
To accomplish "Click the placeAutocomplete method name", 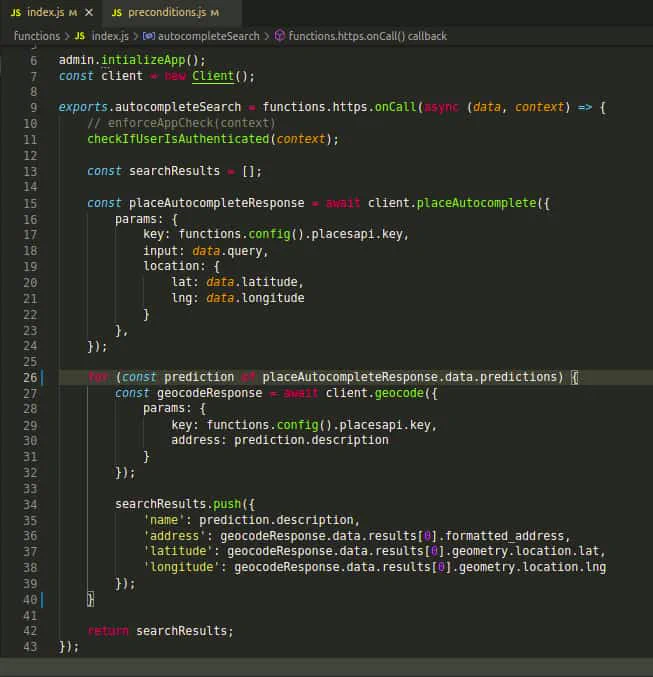I will click(476, 203).
